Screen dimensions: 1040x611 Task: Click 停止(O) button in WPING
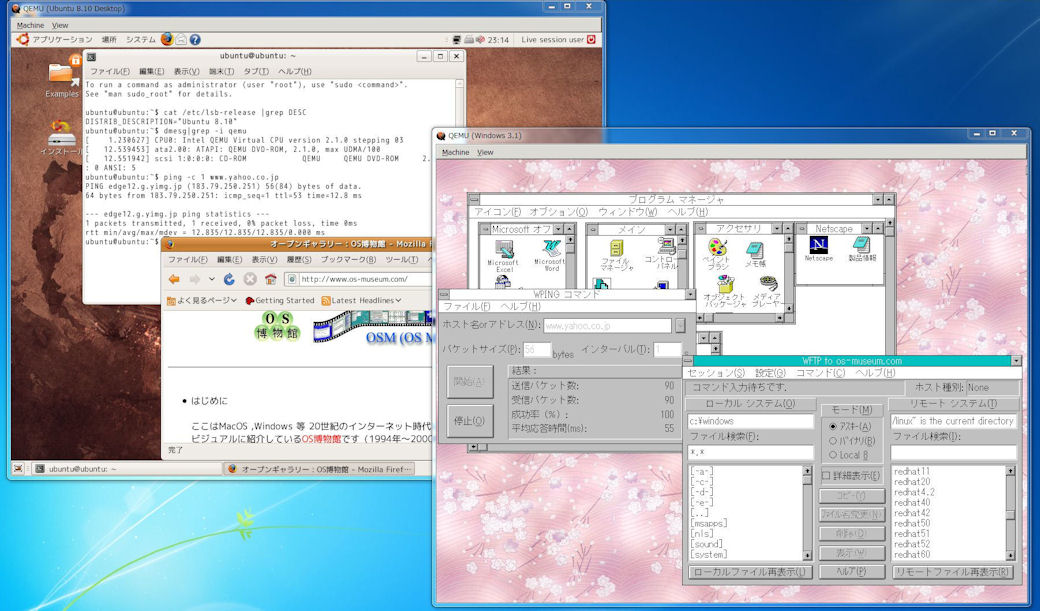[x=470, y=421]
